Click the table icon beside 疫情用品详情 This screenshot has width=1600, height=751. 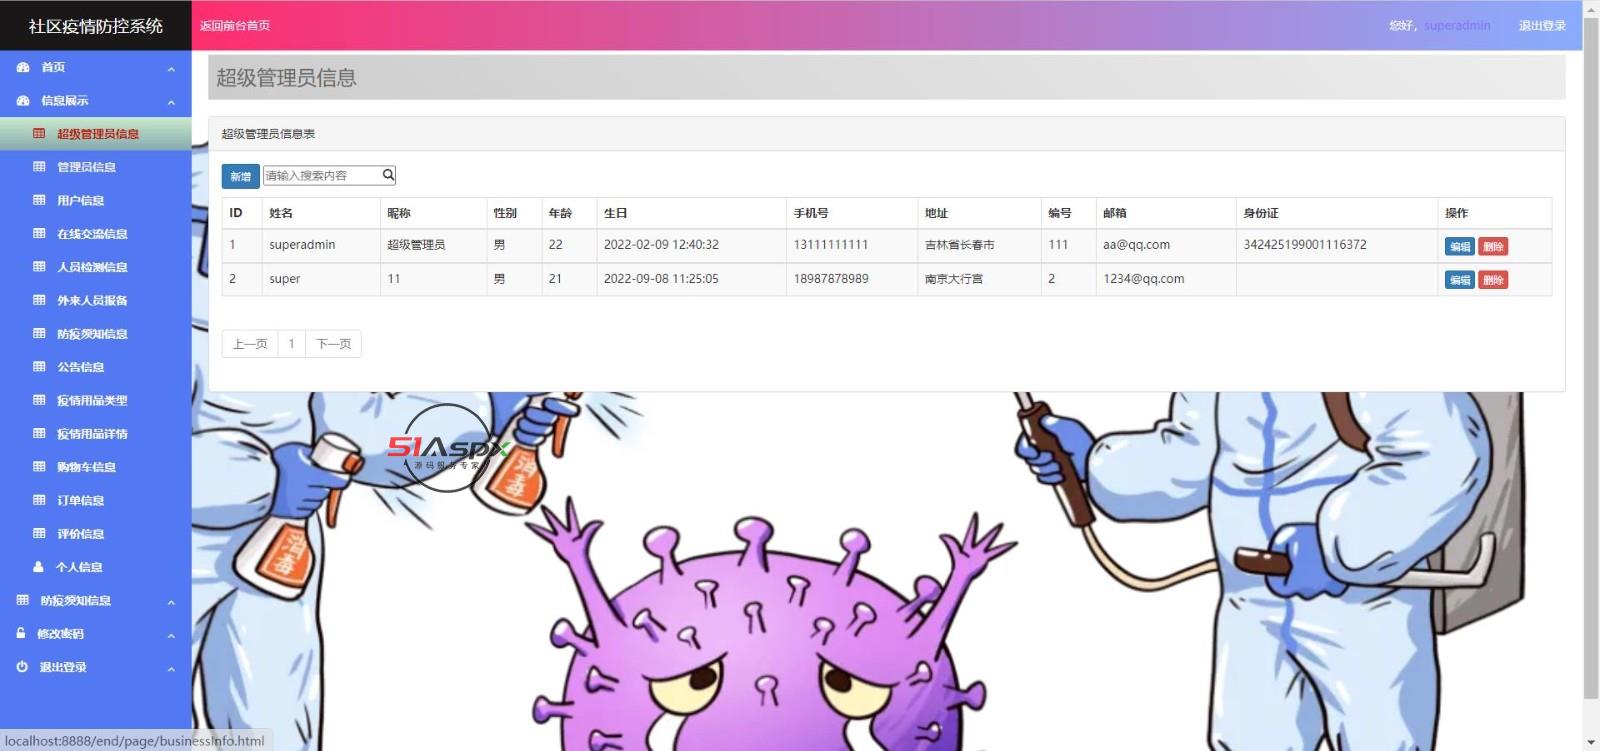tap(39, 433)
